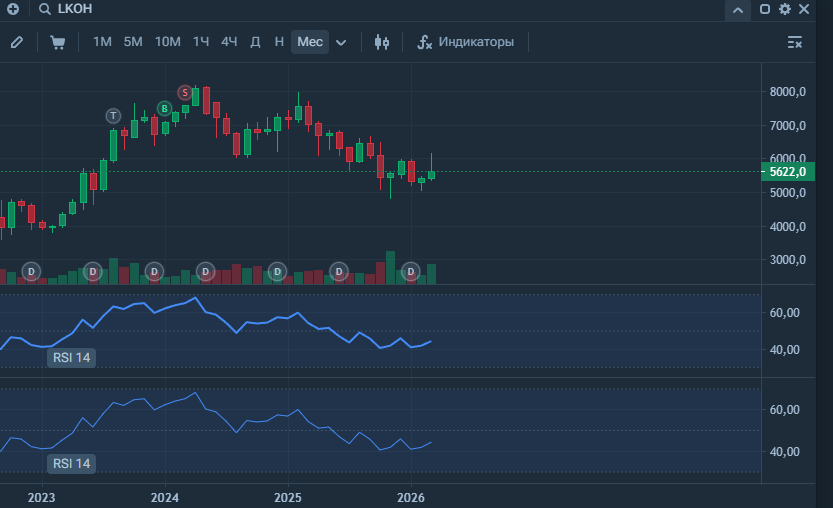Select the upper RSI 14 indicator label
This screenshot has width=833, height=508.
72,358
